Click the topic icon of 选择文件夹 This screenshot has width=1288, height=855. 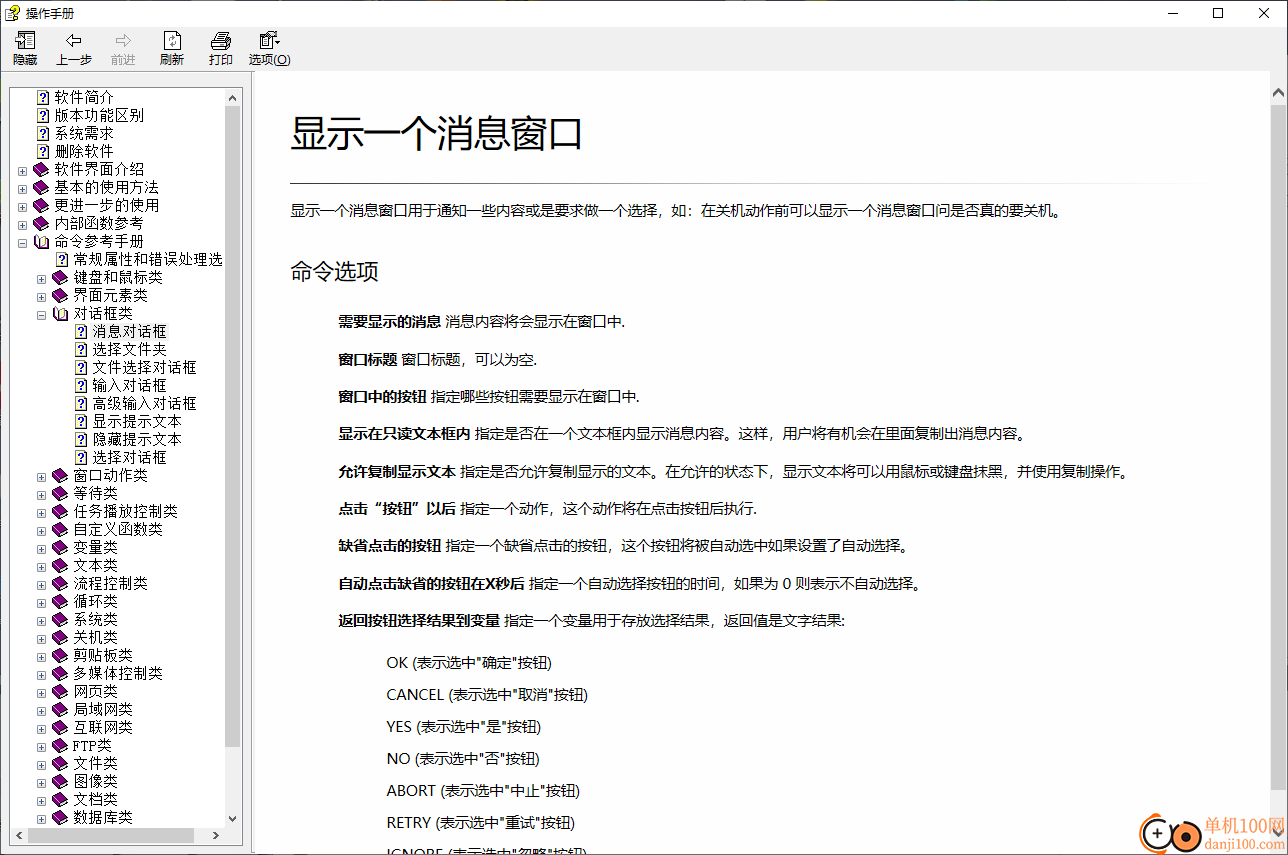(x=81, y=349)
